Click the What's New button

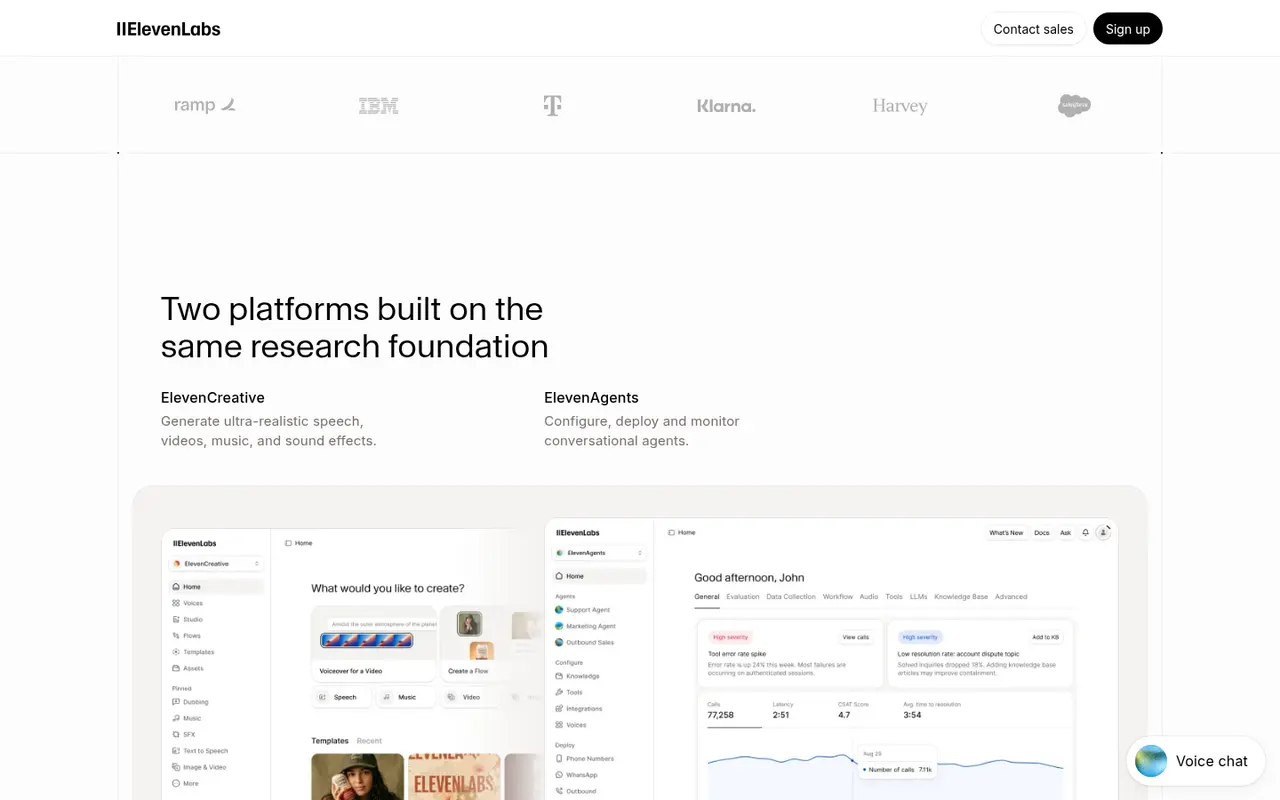tap(1006, 533)
